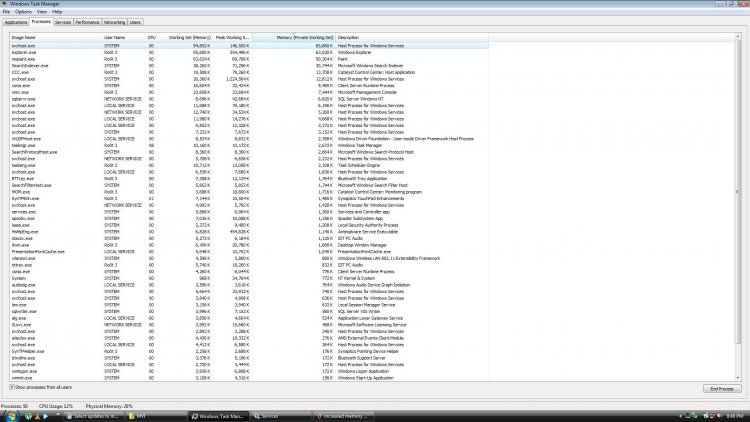The height and width of the screenshot is (422, 750).
Task: Select the alg.exe process row
Action: coord(249,318)
